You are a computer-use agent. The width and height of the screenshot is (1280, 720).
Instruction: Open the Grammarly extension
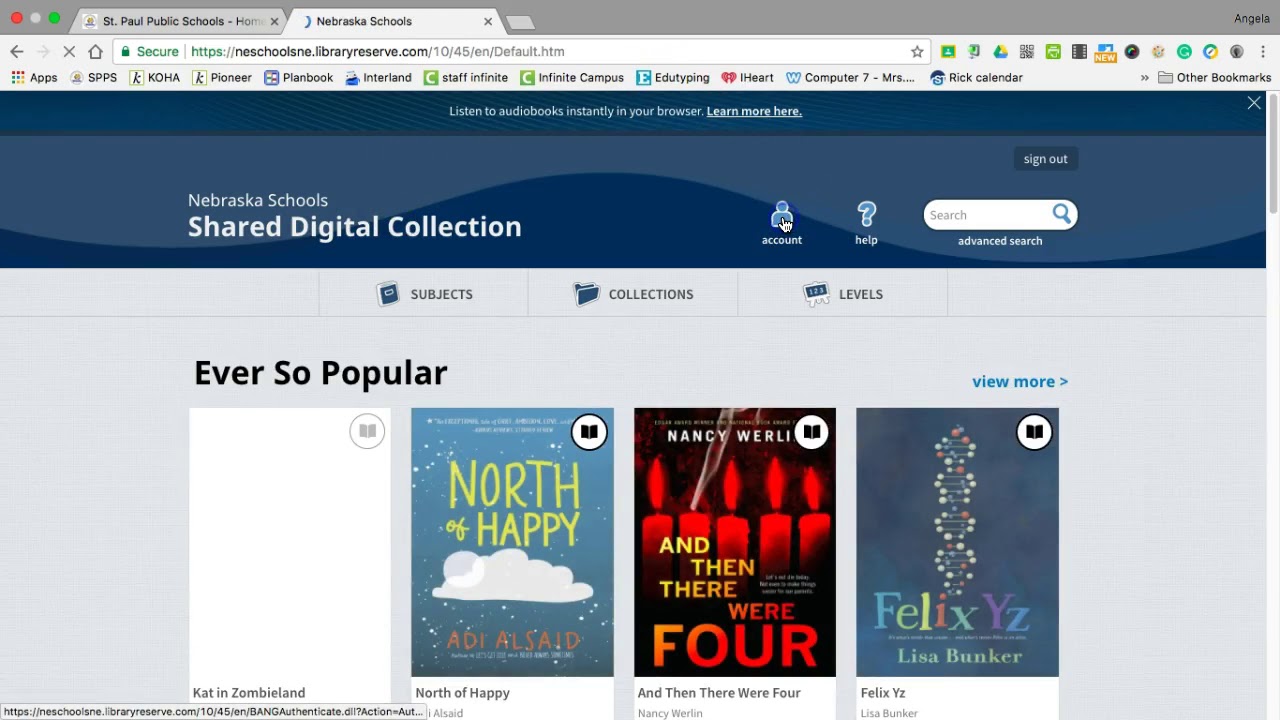click(x=1184, y=51)
